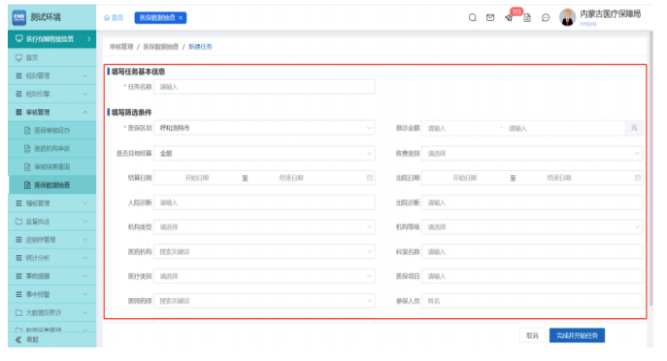Open the 医保区划 dropdown showing 呼和浩特市
The image size is (667, 361).
click(x=264, y=128)
